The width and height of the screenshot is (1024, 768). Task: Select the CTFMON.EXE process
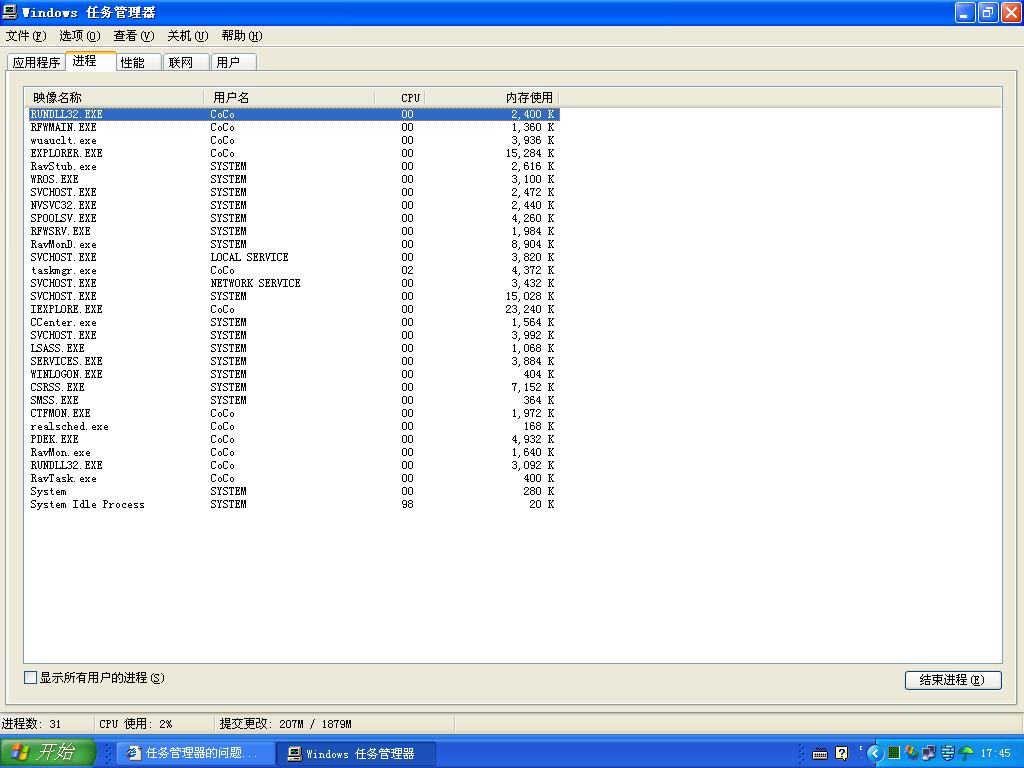click(293, 413)
